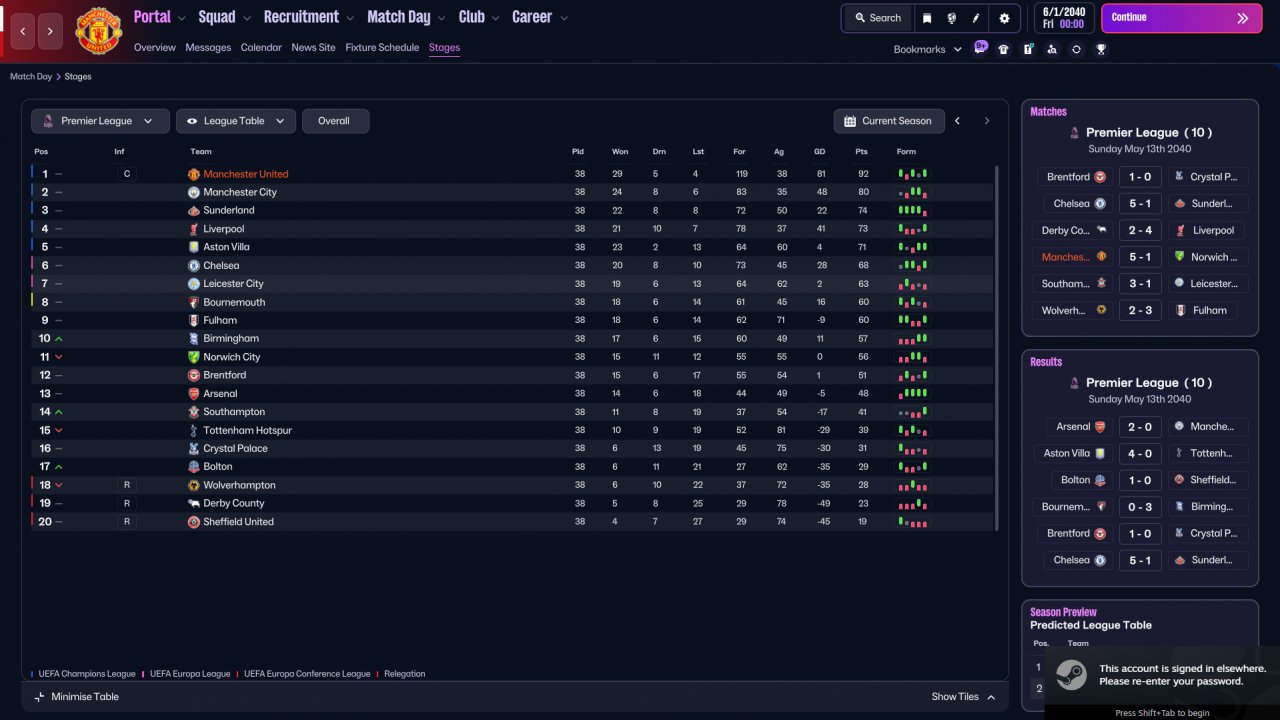Click the Manchester United club crest
The height and width of the screenshot is (720, 1280).
pyautogui.click(x=98, y=30)
